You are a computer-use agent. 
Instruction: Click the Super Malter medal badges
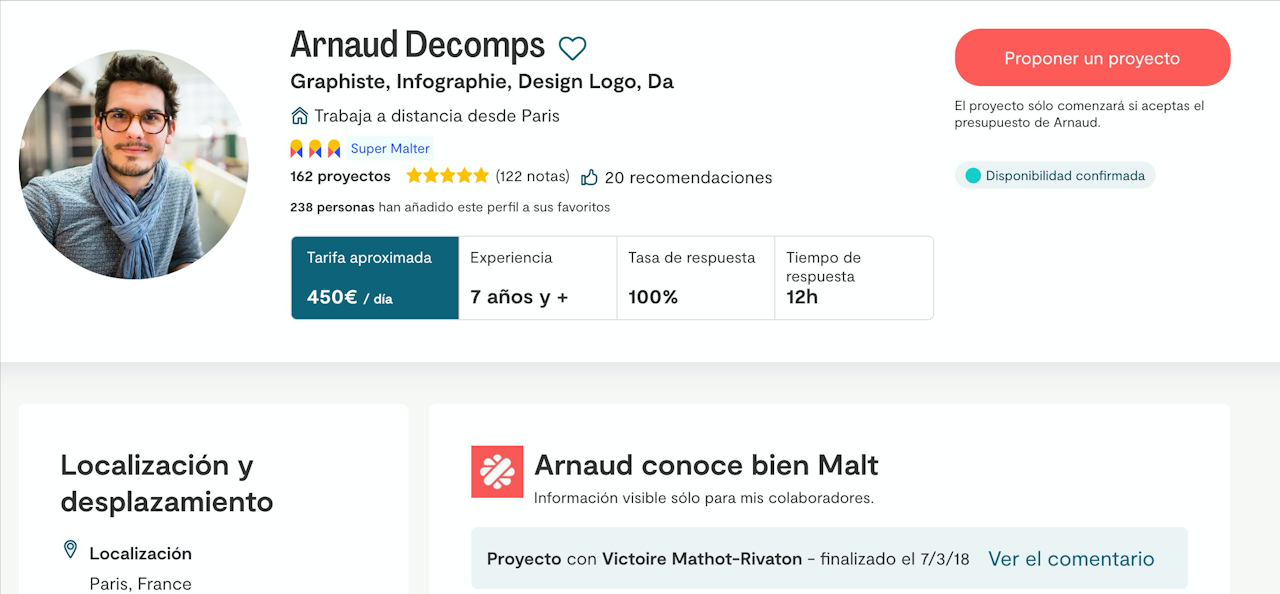pos(316,149)
